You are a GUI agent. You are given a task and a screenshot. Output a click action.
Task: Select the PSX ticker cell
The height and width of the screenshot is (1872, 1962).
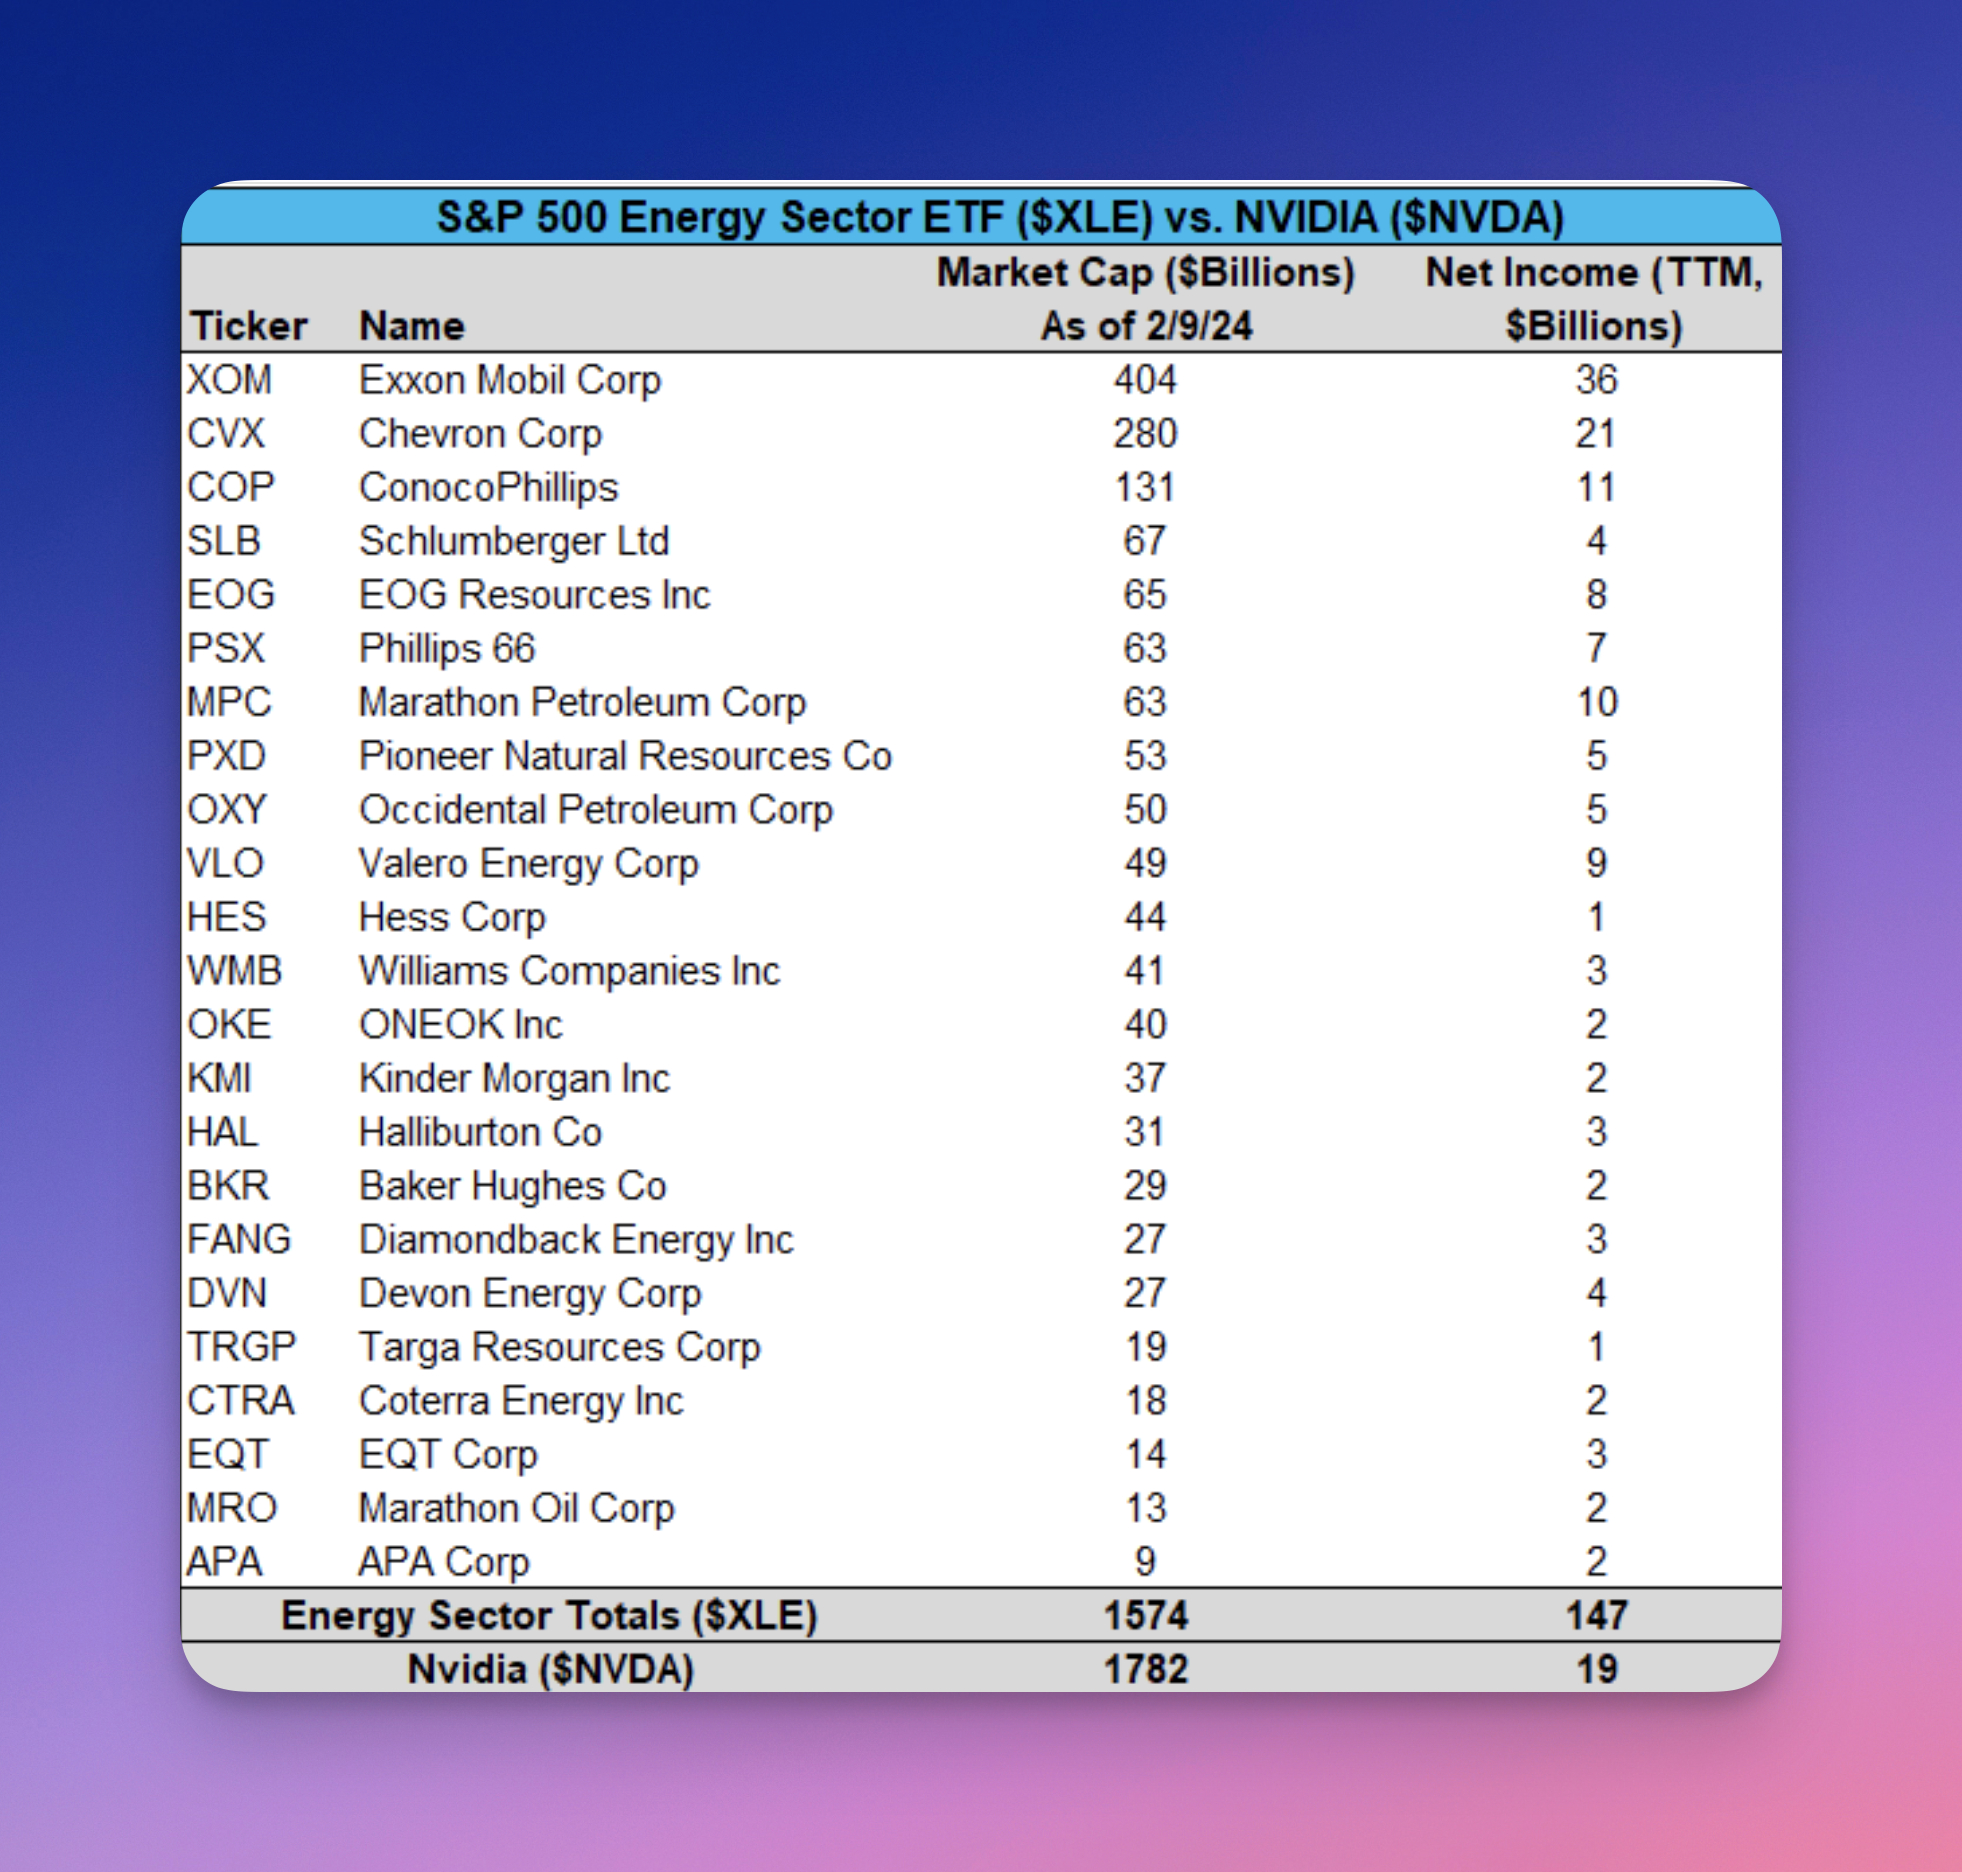226,649
